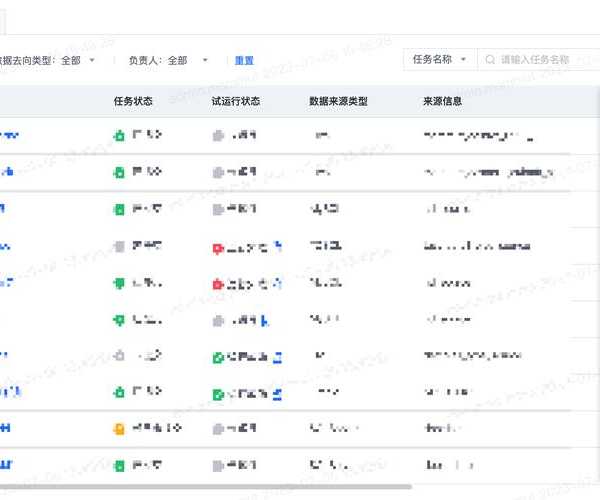The image size is (600, 500).
Task: Click the magnifier search icon
Action: [490, 60]
